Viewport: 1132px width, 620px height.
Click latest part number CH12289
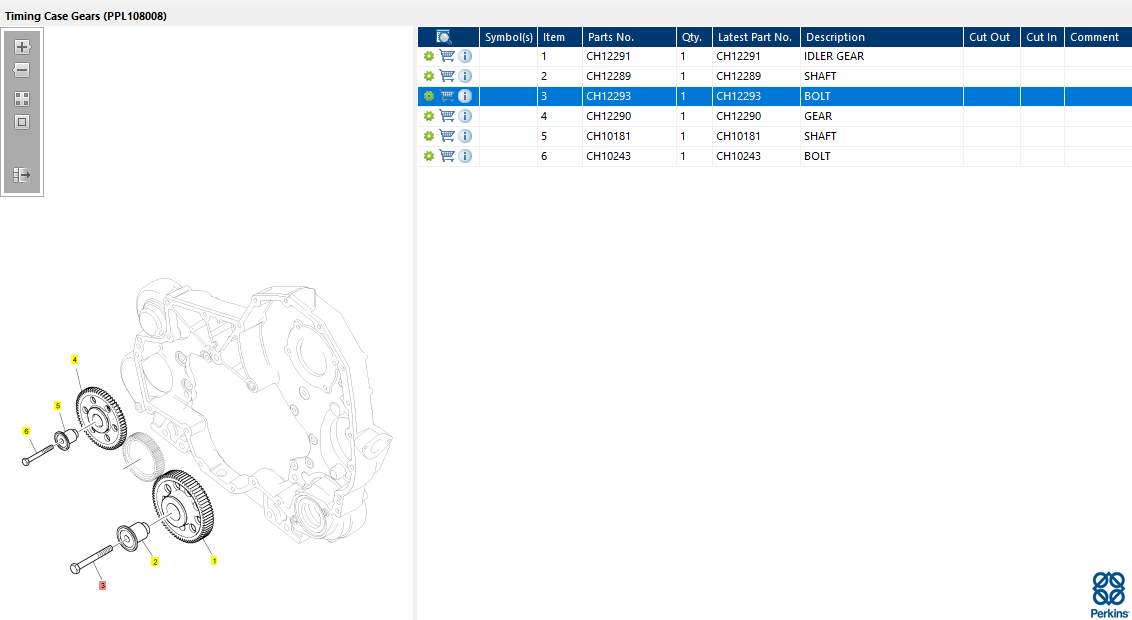click(739, 76)
